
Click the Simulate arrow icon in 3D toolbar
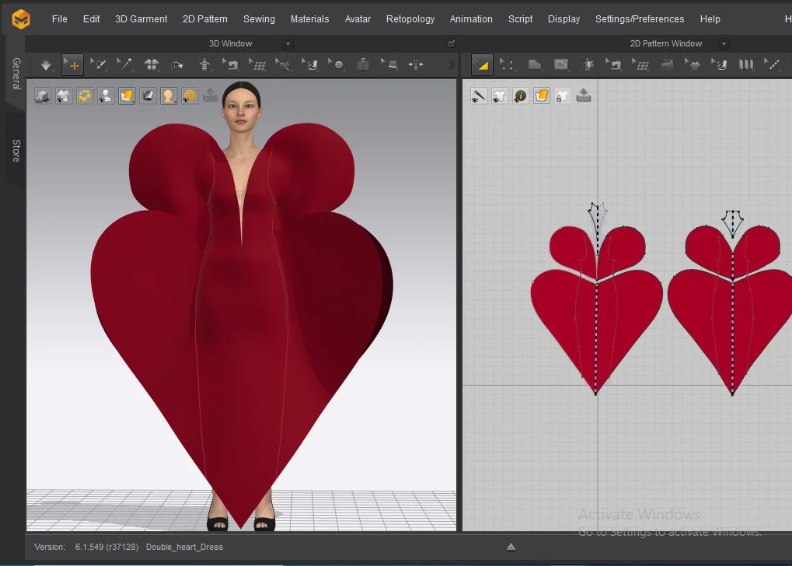point(45,65)
